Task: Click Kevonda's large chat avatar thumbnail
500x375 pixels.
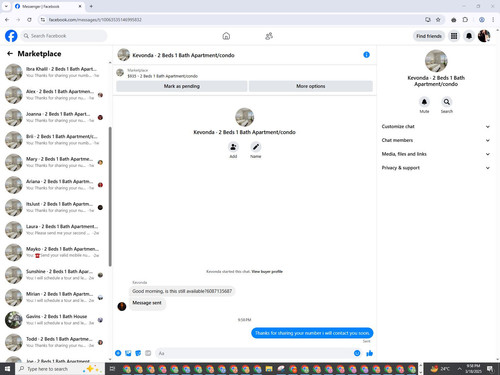Action: click(x=245, y=117)
